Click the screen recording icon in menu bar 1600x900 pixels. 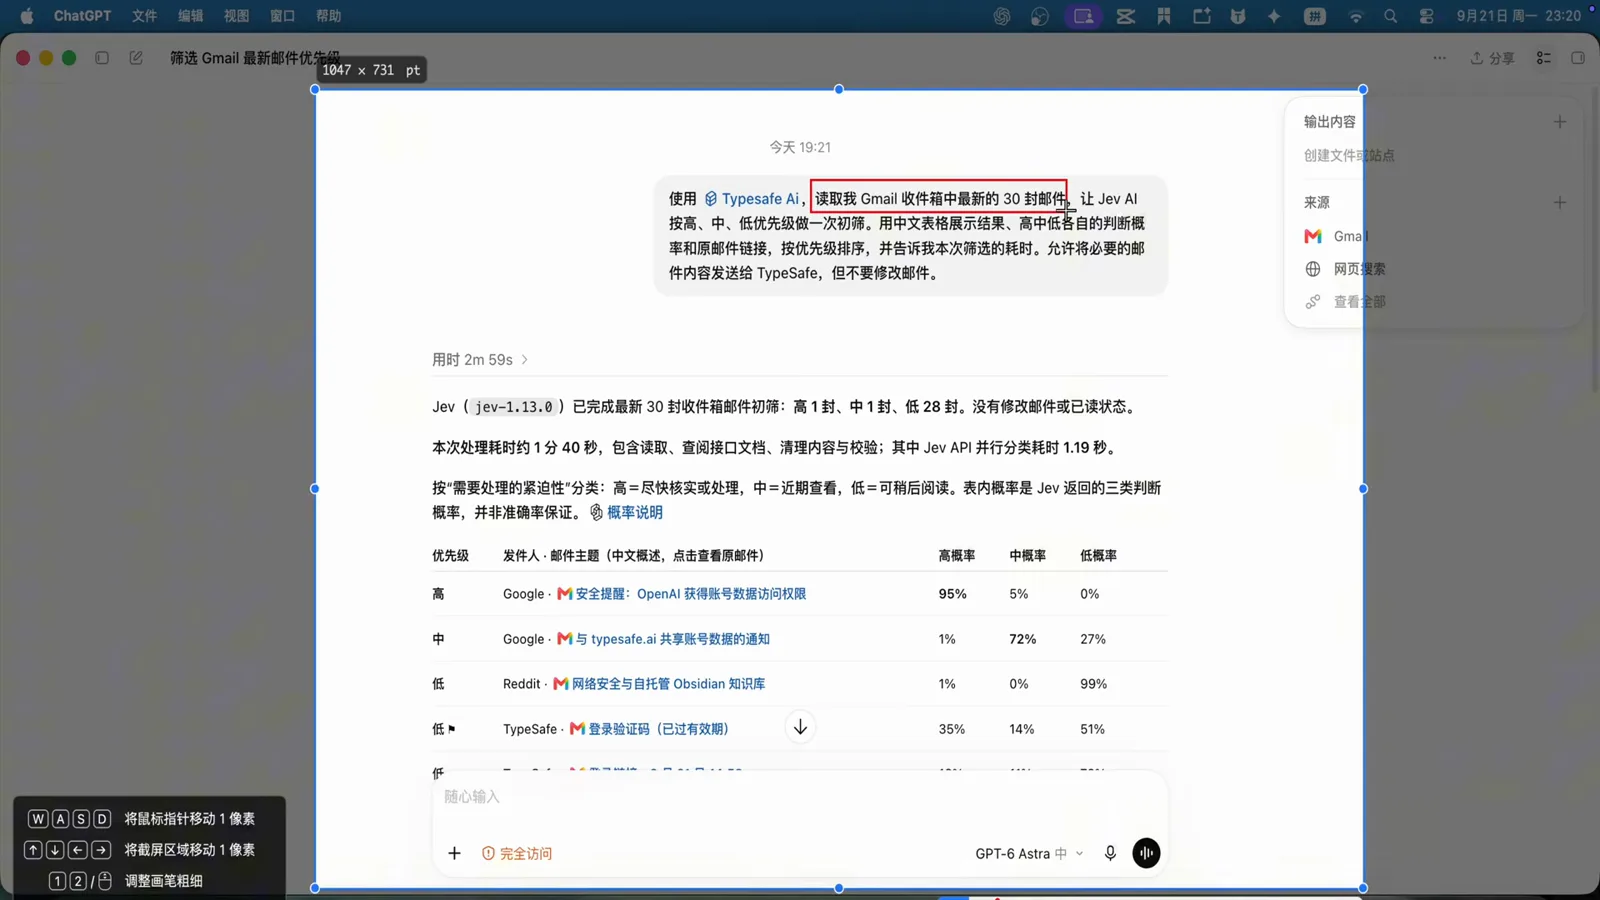1083,16
